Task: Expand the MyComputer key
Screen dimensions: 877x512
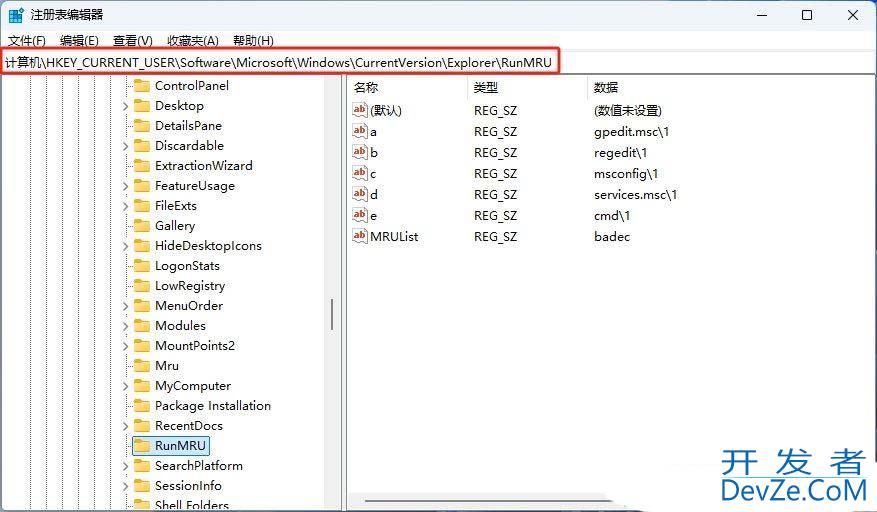Action: (125, 386)
